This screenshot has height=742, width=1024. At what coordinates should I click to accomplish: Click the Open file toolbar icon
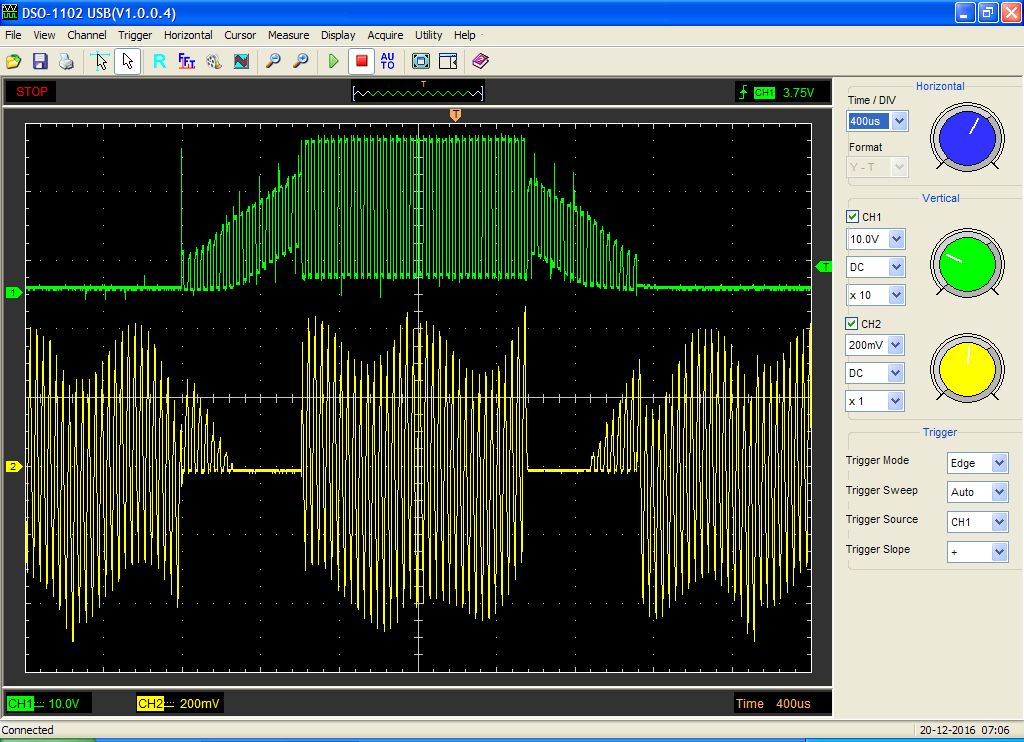pyautogui.click(x=13, y=61)
